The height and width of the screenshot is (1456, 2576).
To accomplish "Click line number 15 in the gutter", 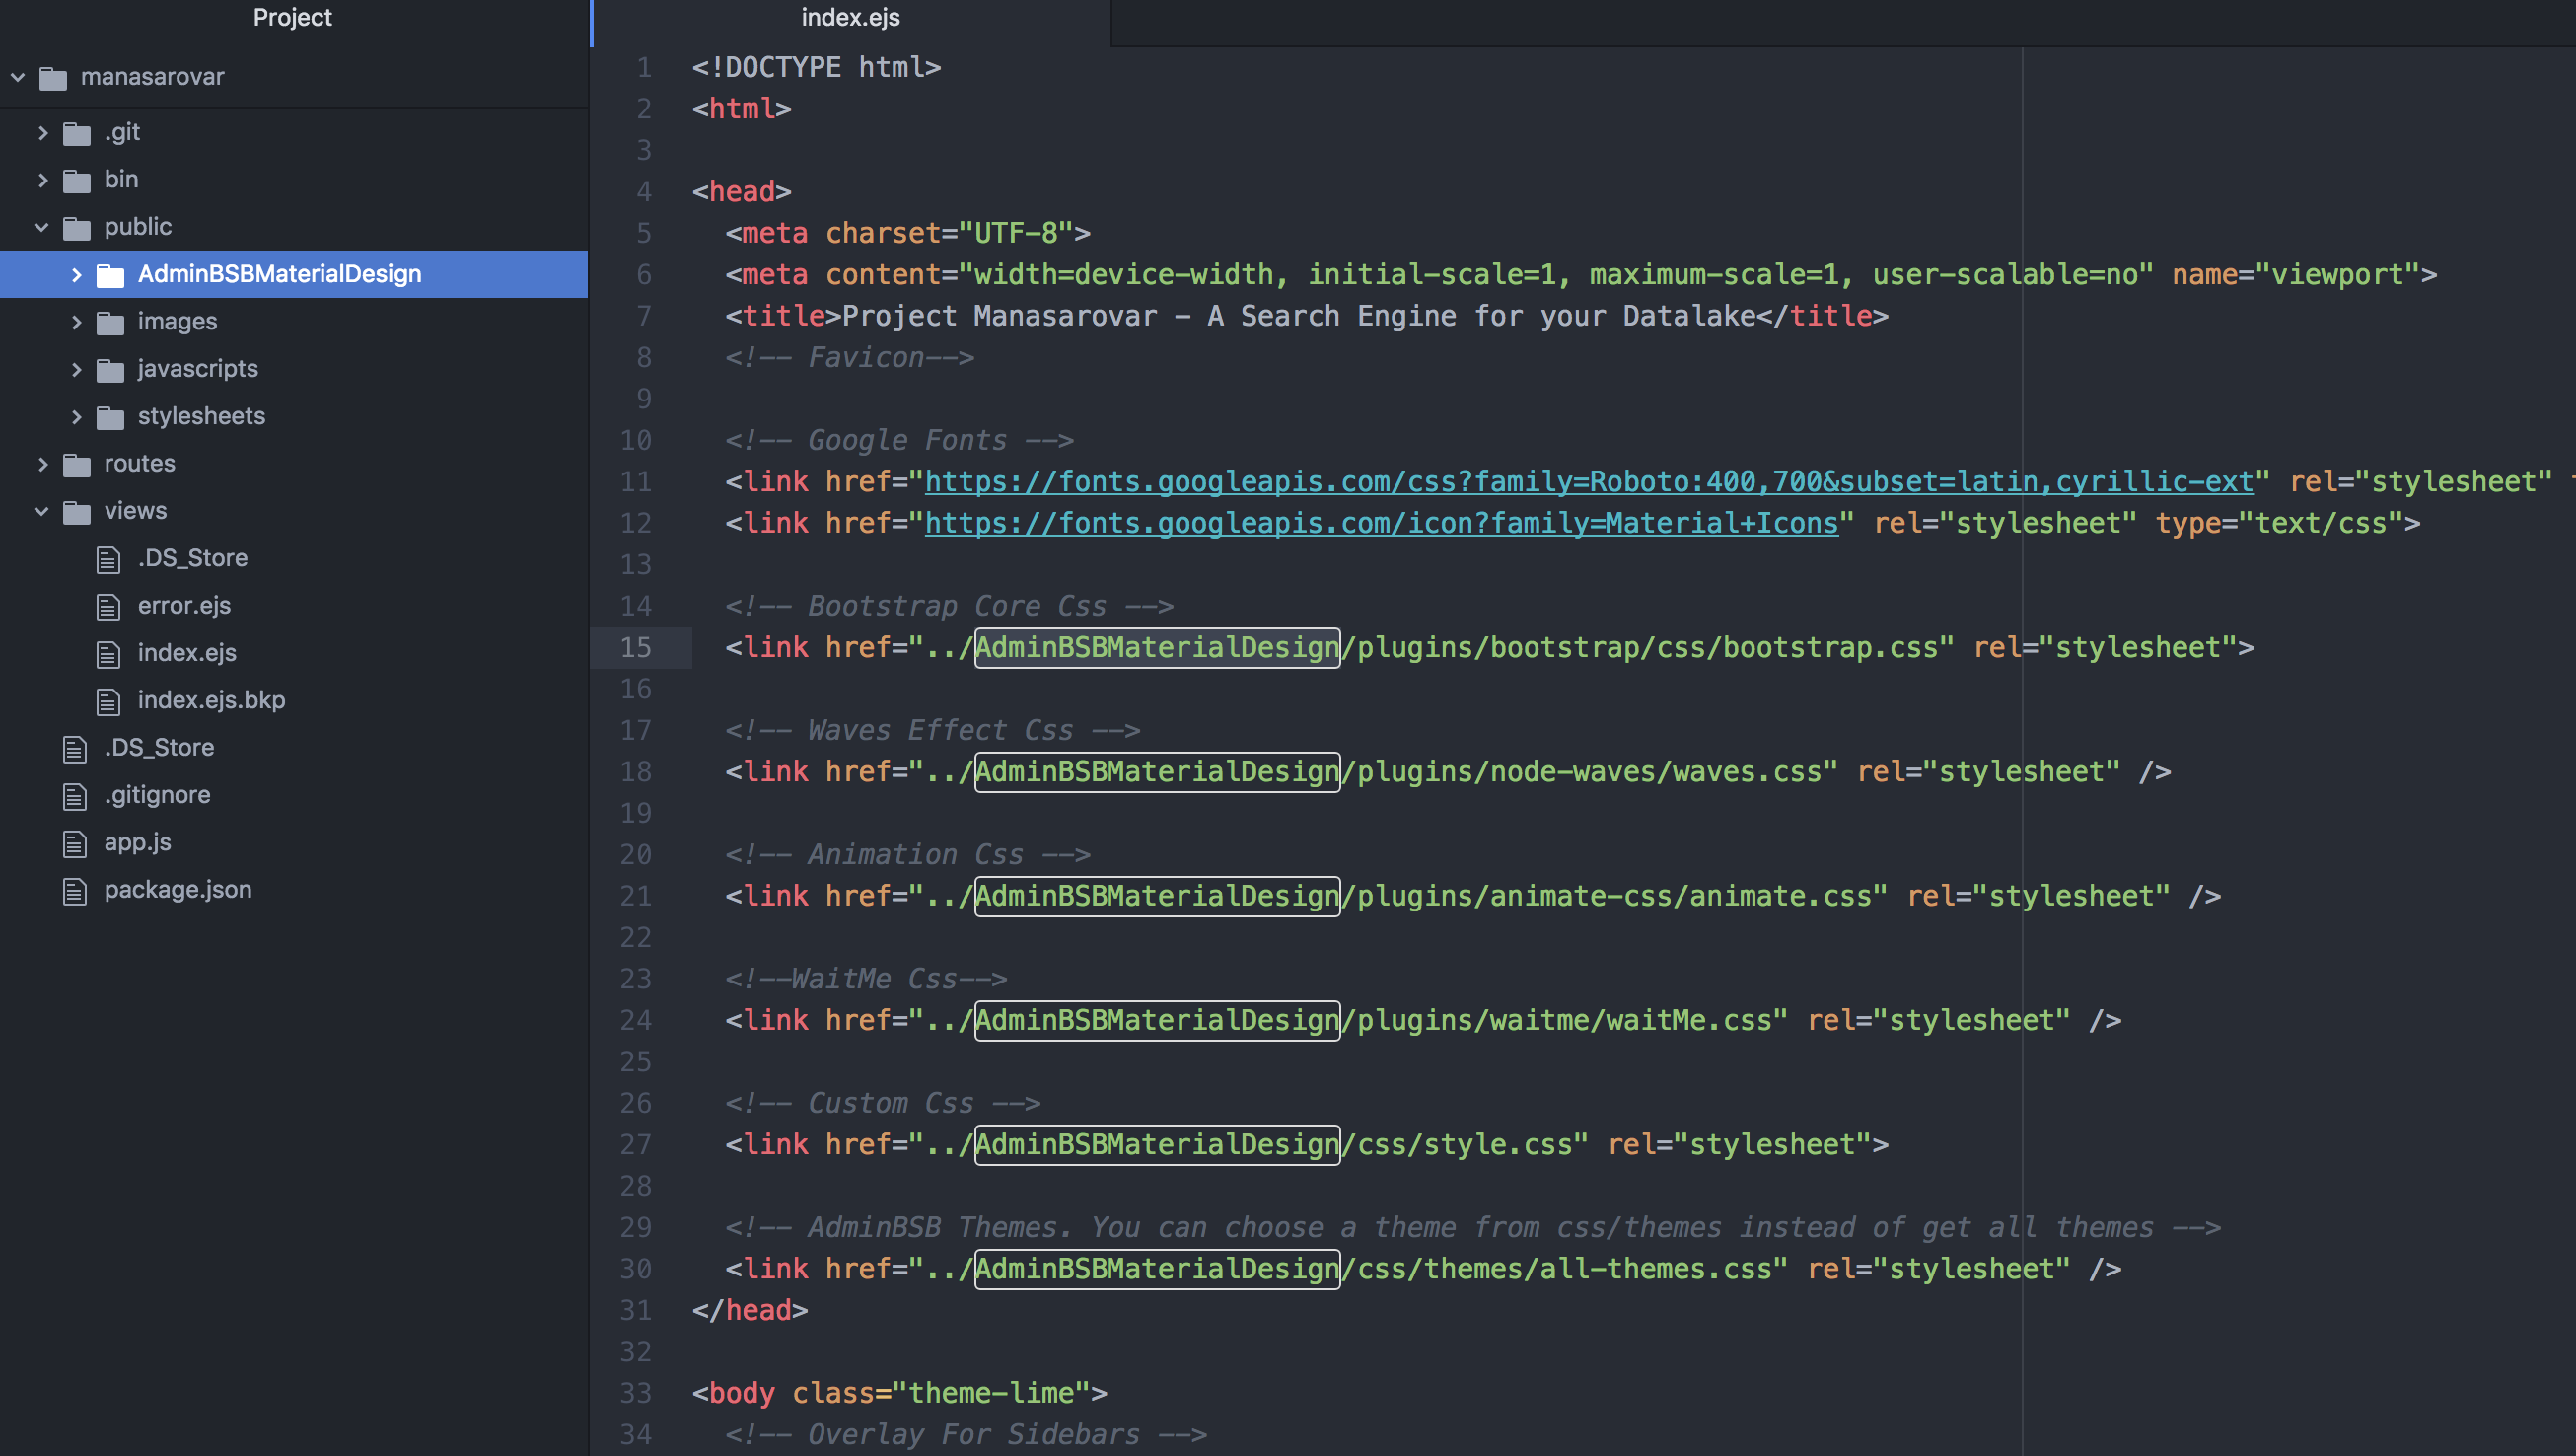I will click(x=636, y=648).
